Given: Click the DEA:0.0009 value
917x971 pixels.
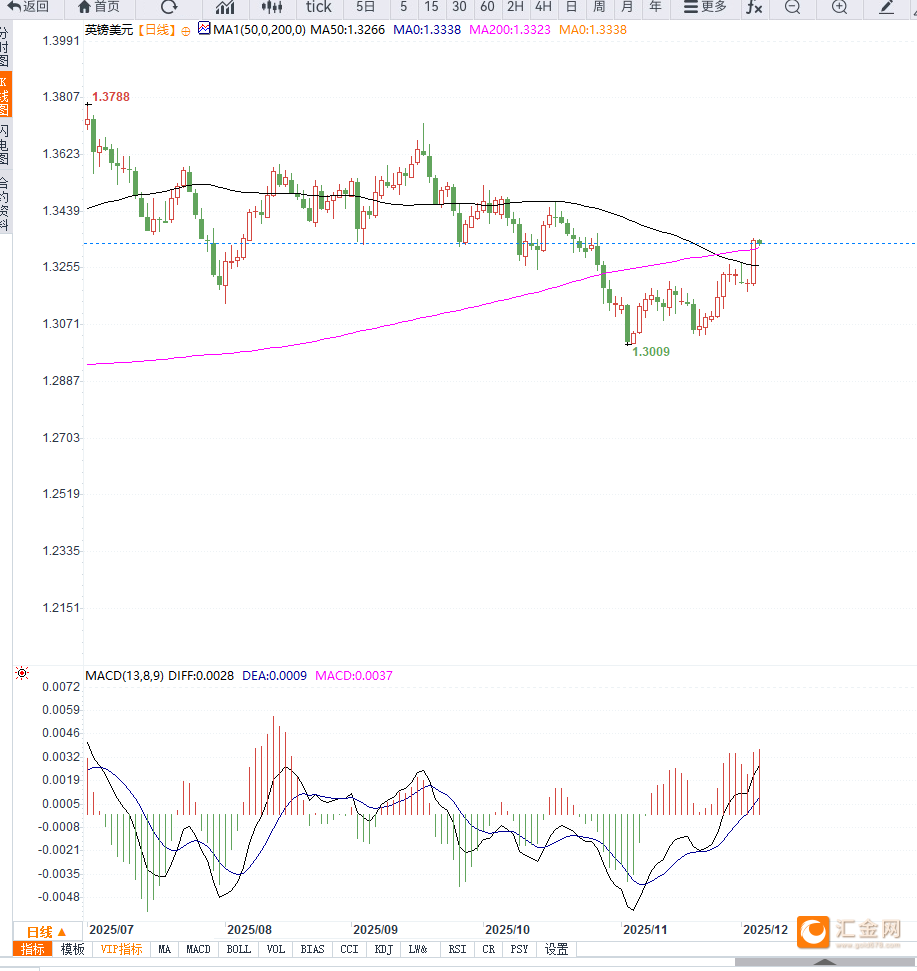Looking at the screenshot, I should pyautogui.click(x=274, y=676).
